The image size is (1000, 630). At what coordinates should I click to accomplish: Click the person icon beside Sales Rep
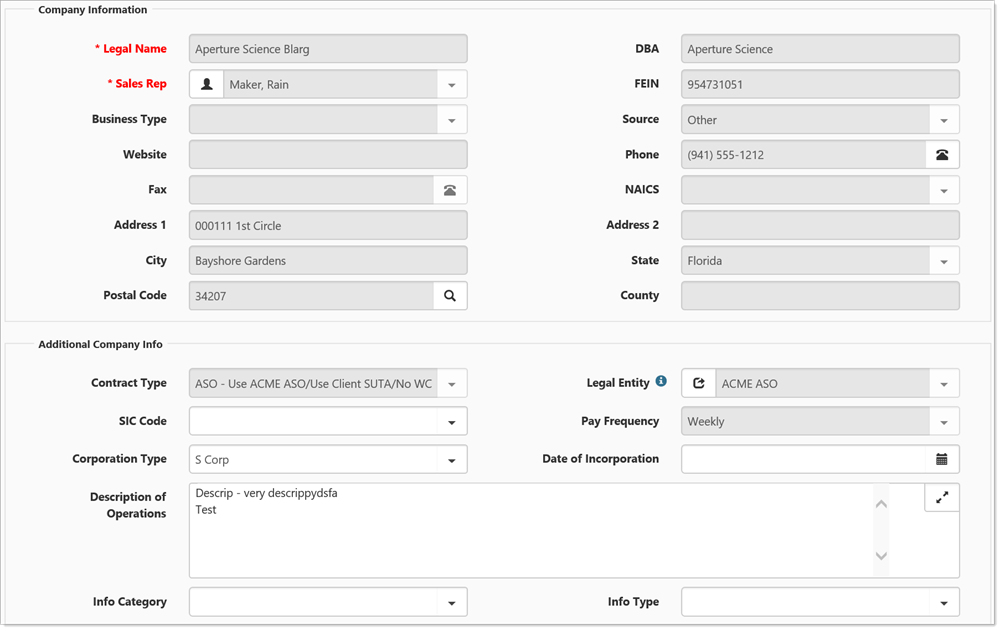point(206,84)
